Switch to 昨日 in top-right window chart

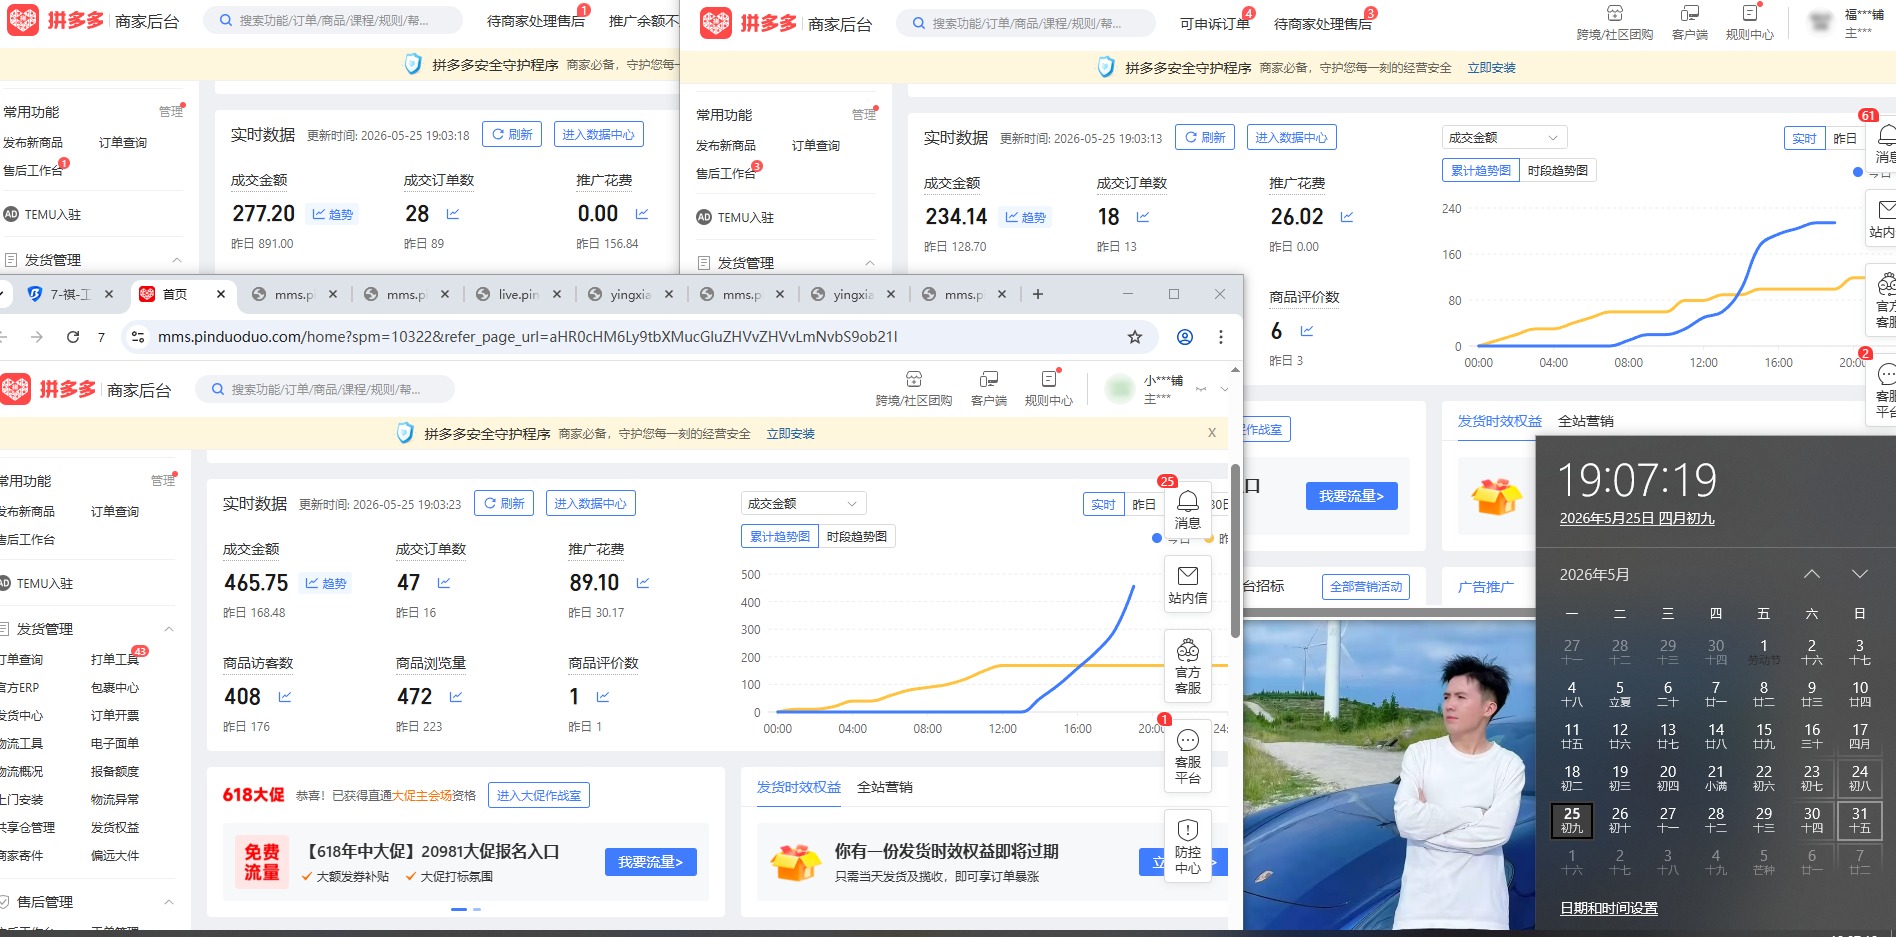pyautogui.click(x=1844, y=139)
